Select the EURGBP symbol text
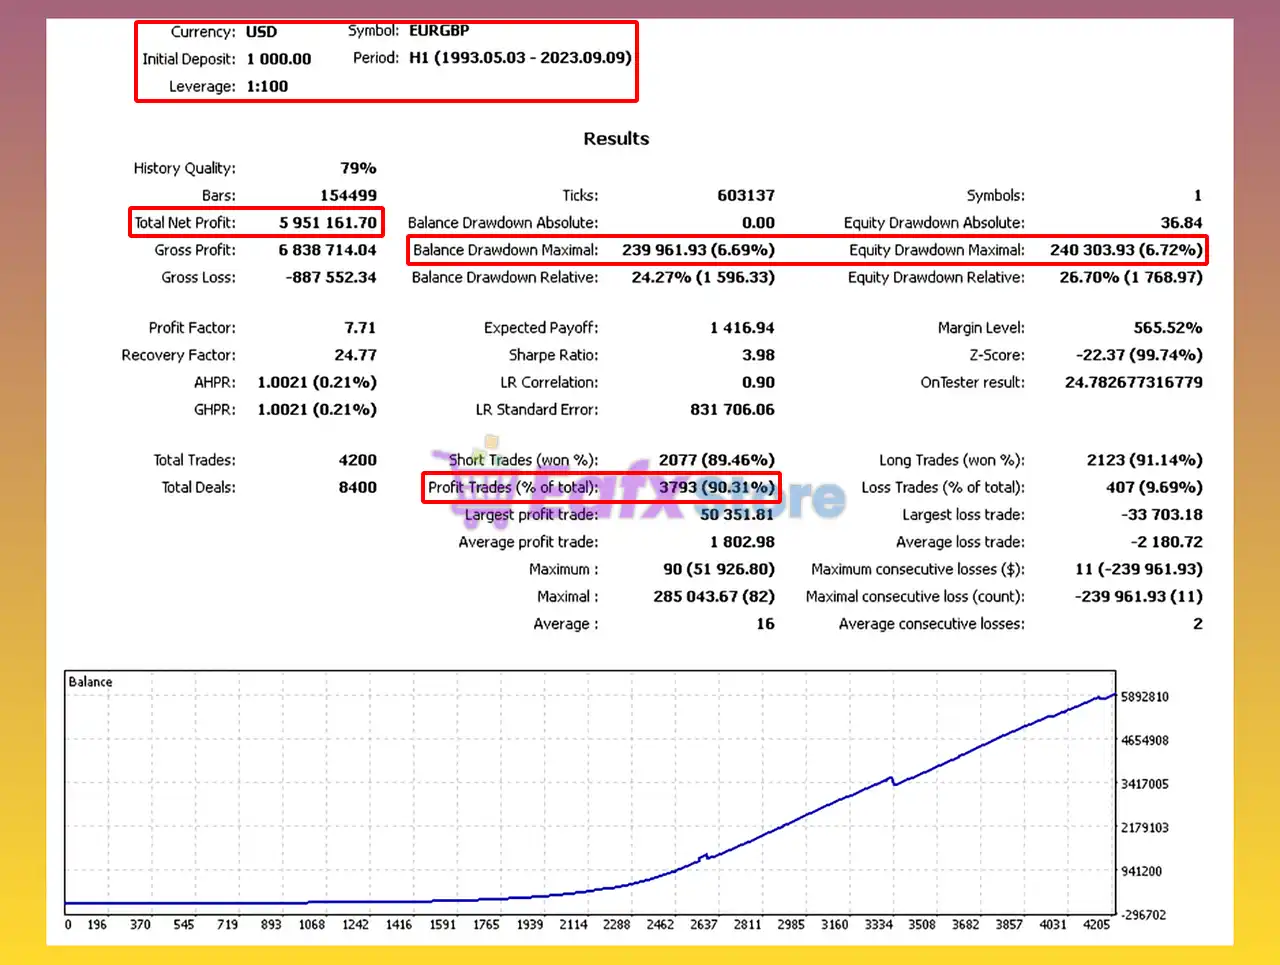This screenshot has height=965, width=1280. pyautogui.click(x=439, y=31)
